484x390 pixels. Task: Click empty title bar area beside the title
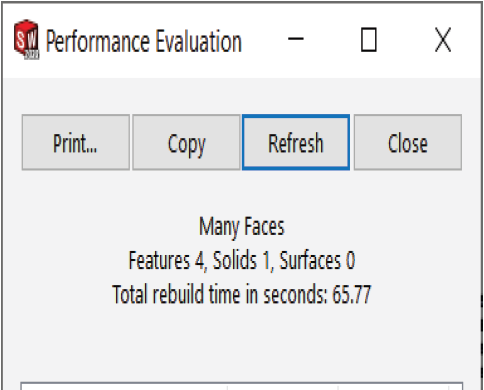[x=263, y=40]
